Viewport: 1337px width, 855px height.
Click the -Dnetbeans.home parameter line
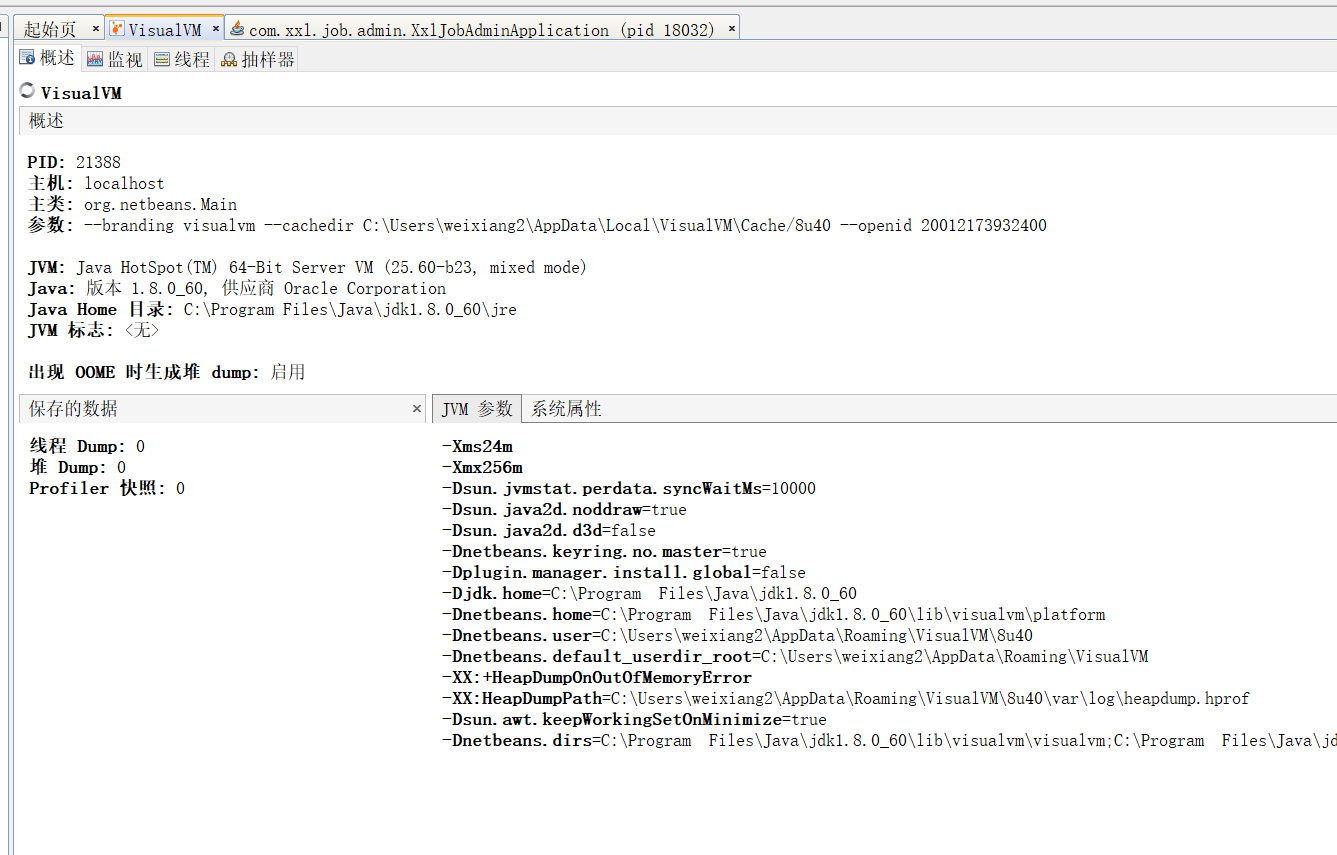pos(773,614)
